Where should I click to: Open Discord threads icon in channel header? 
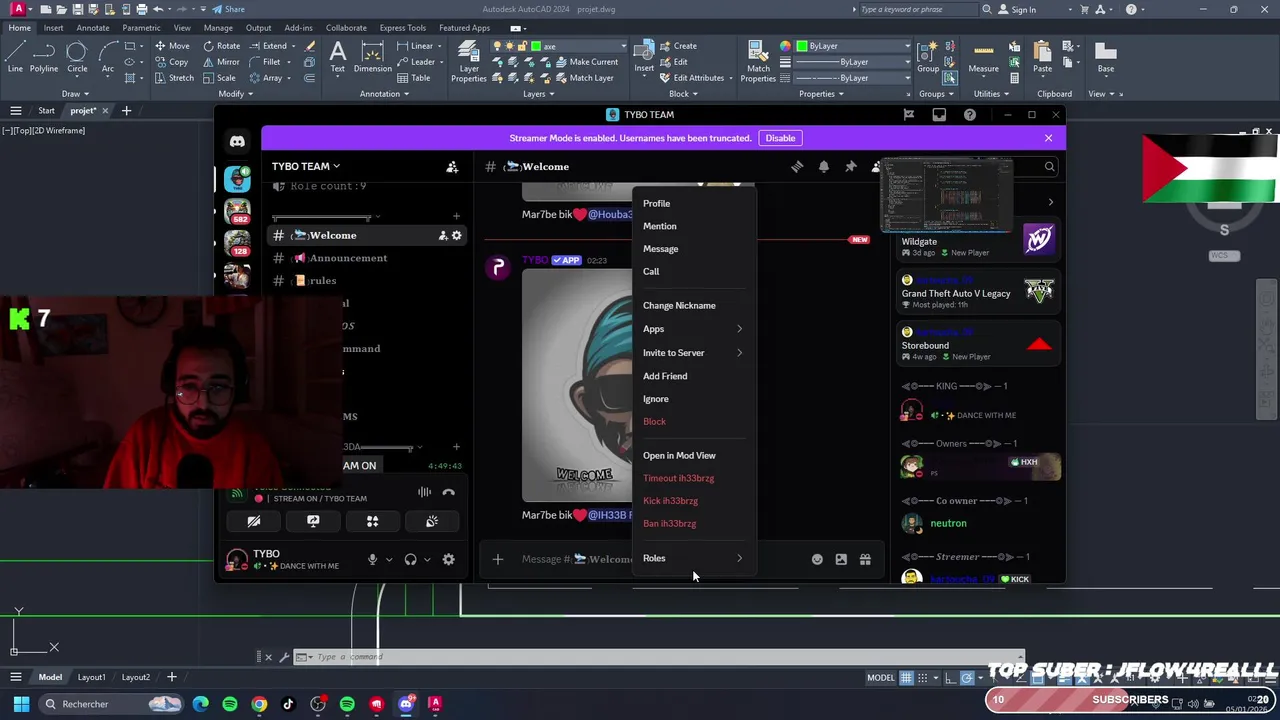pos(797,167)
